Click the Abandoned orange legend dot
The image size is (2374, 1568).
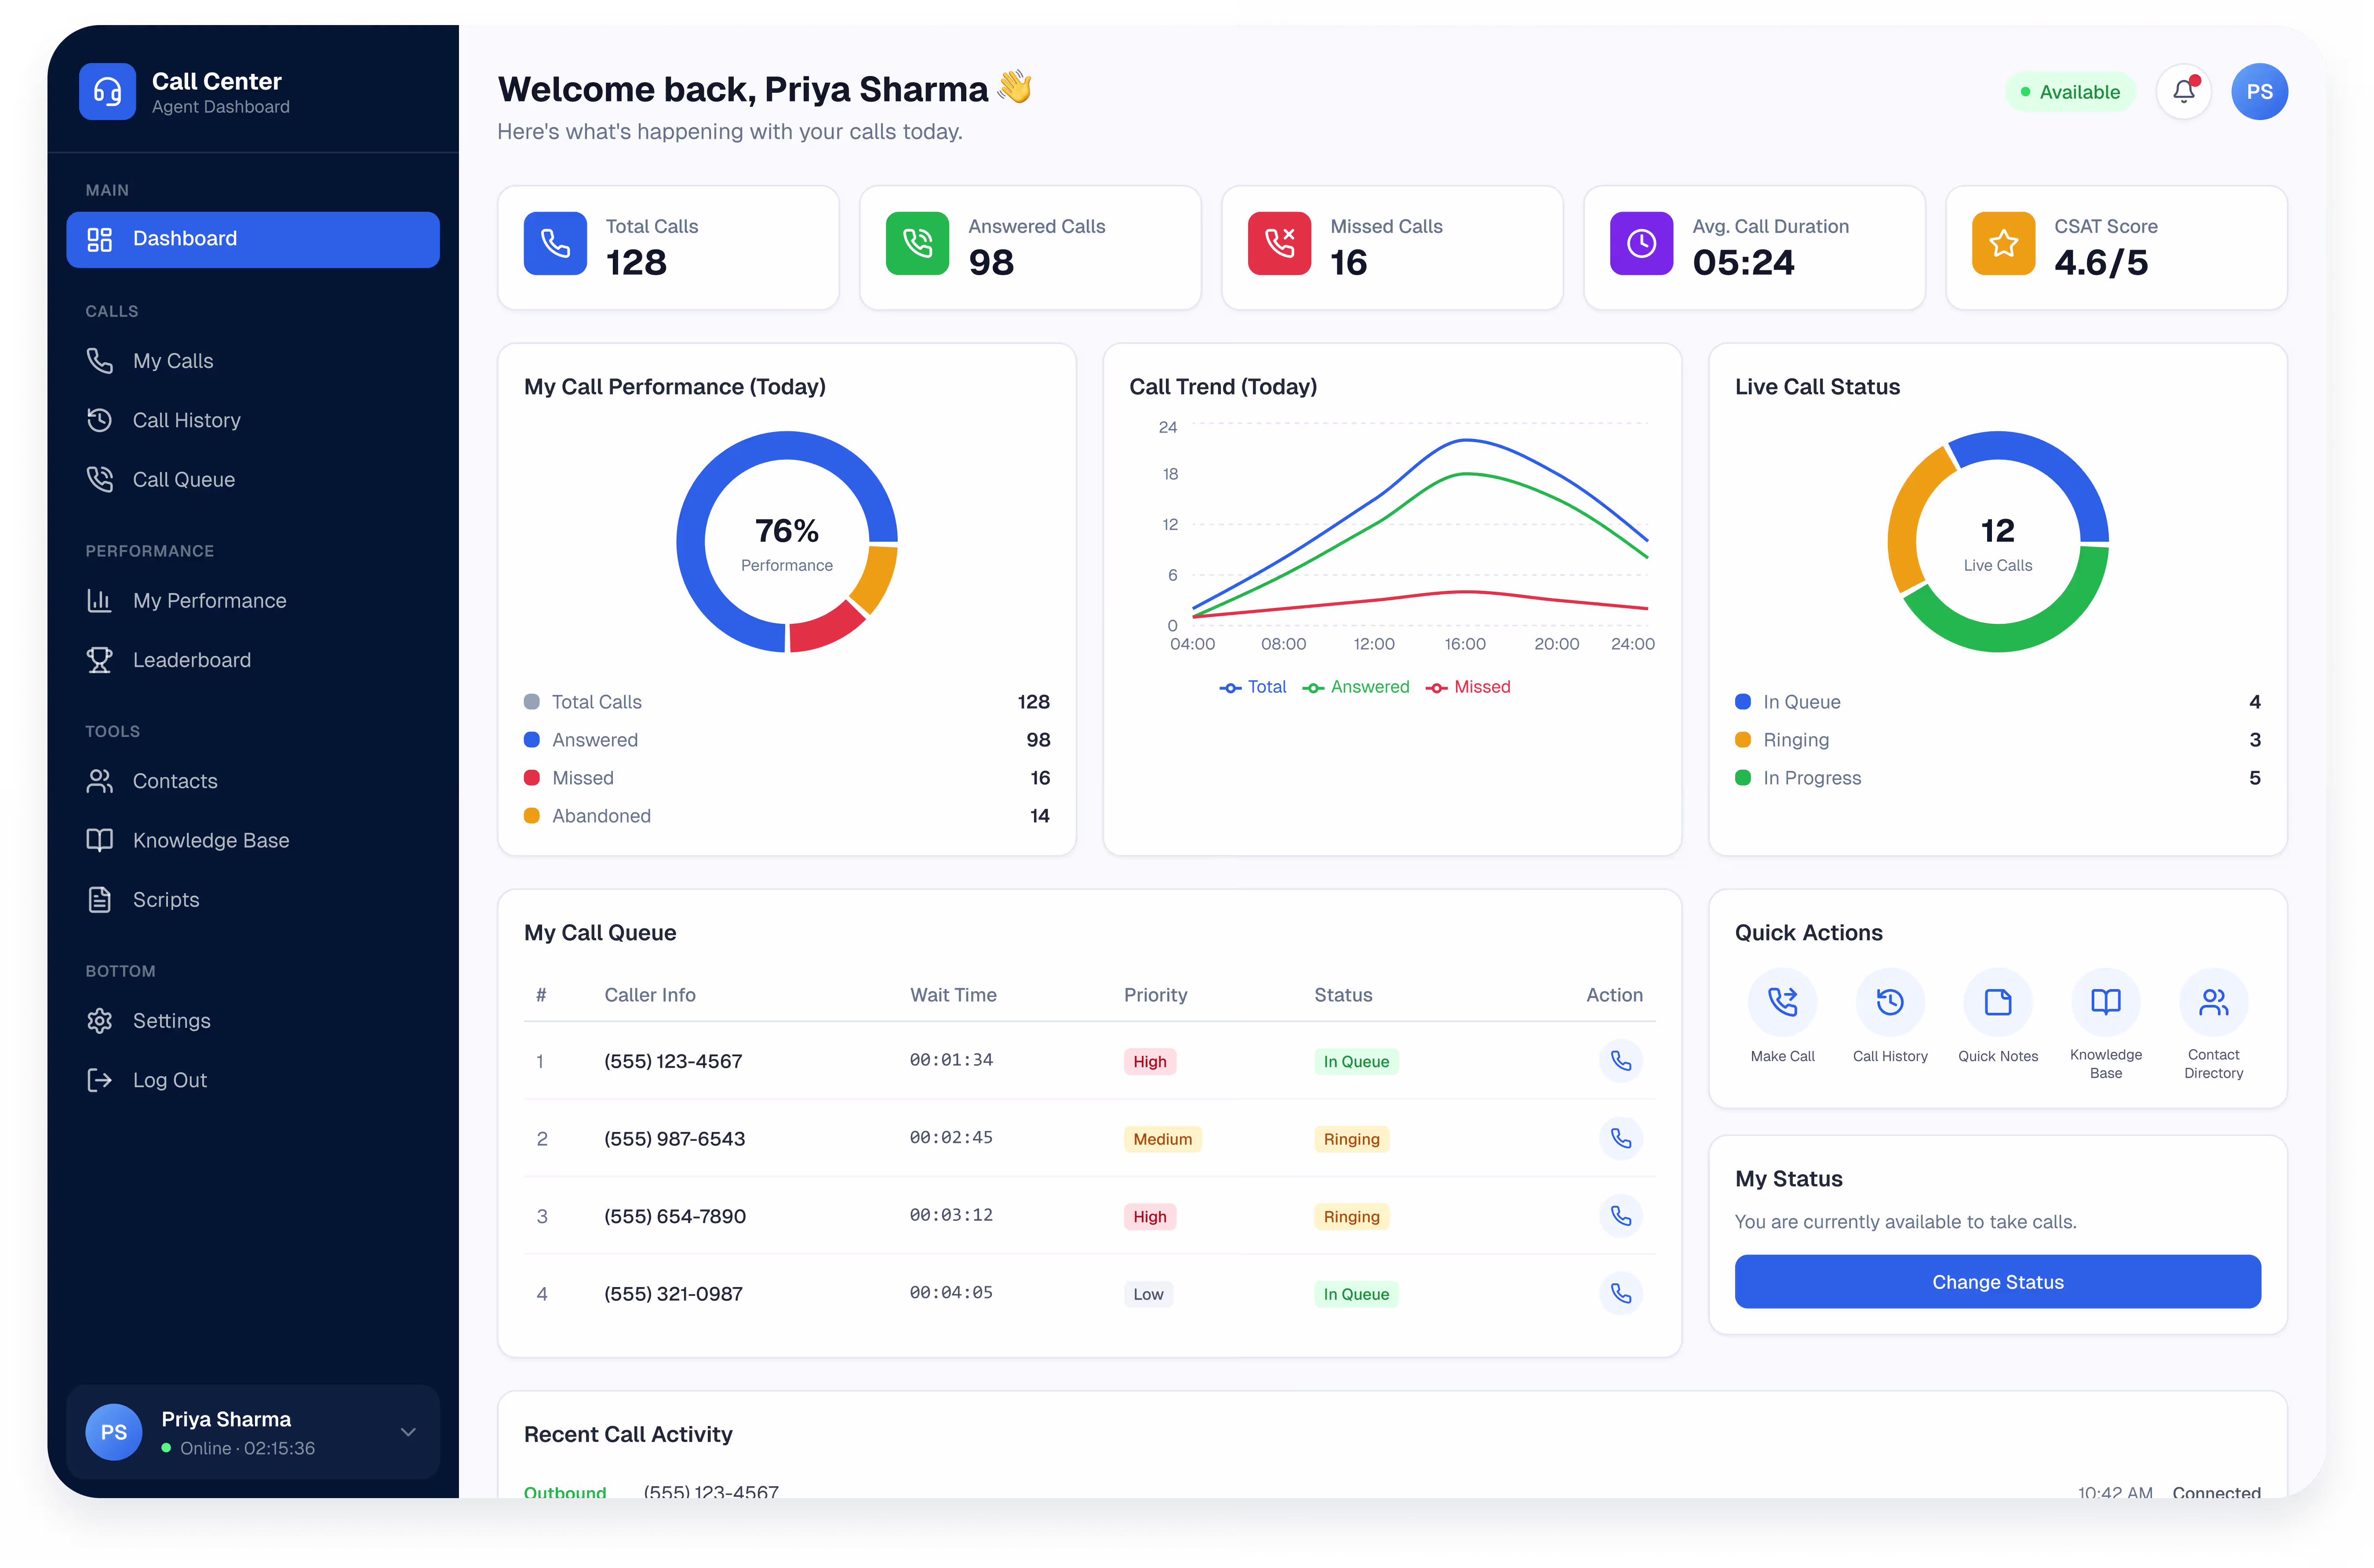point(532,816)
